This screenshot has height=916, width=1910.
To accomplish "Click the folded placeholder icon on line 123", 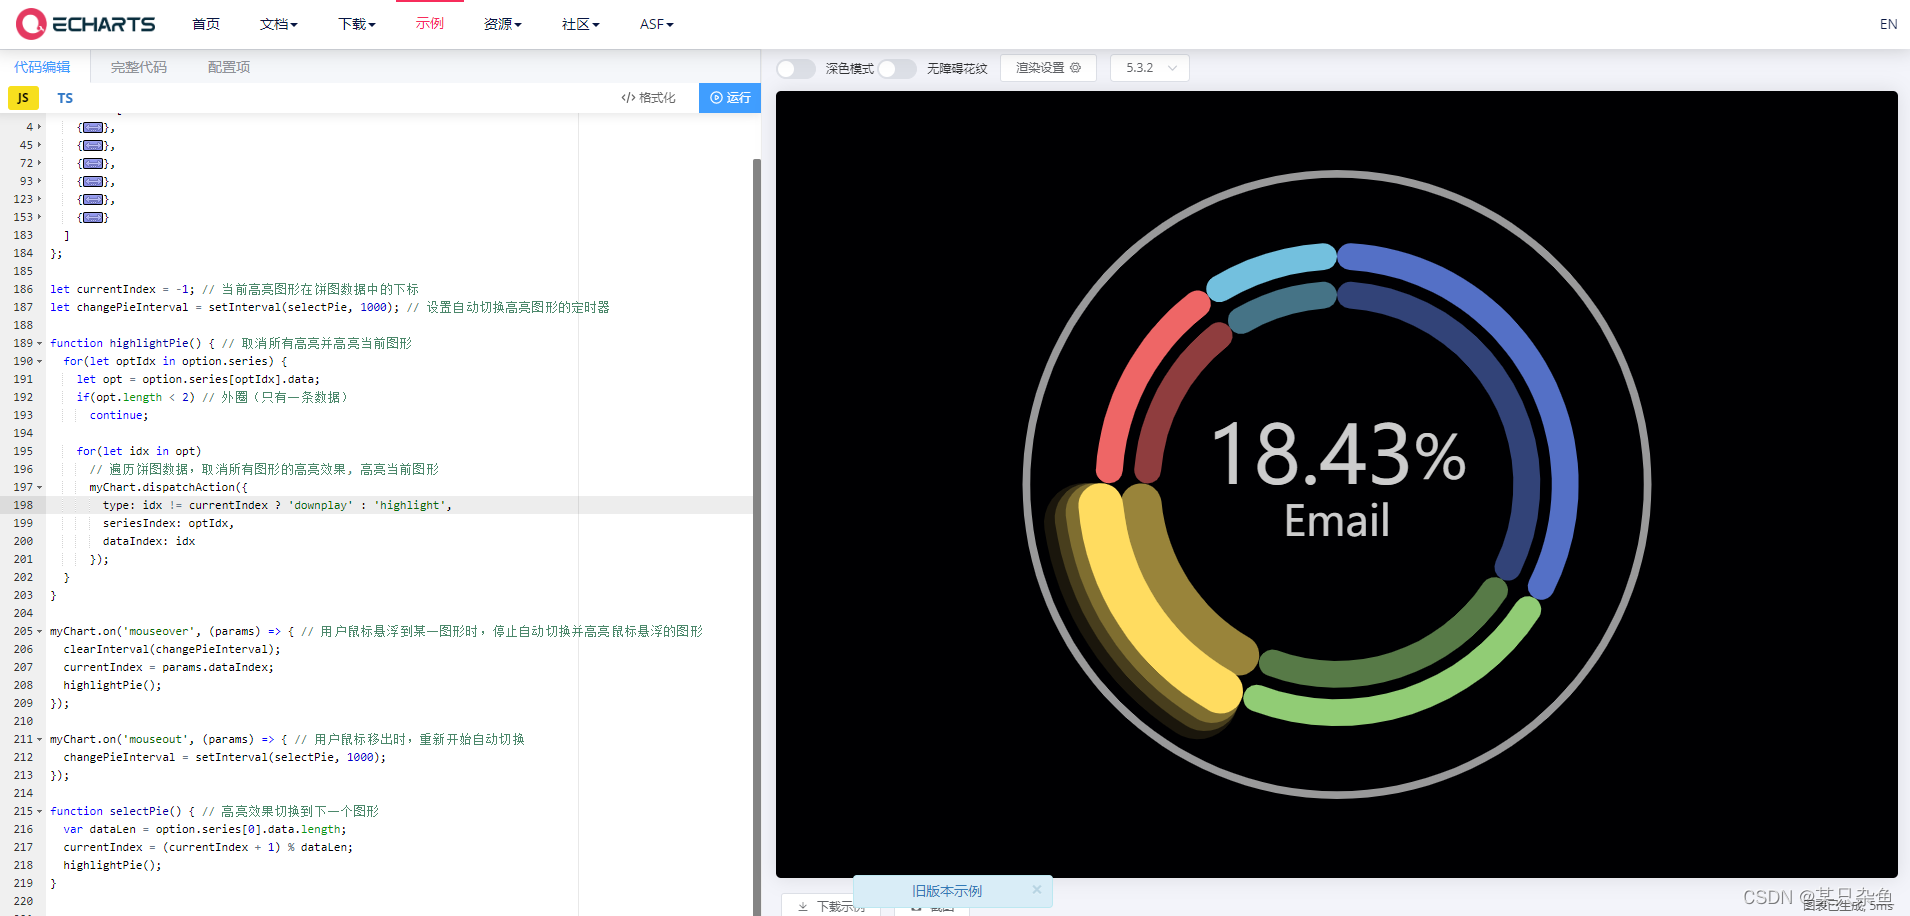I will [94, 199].
